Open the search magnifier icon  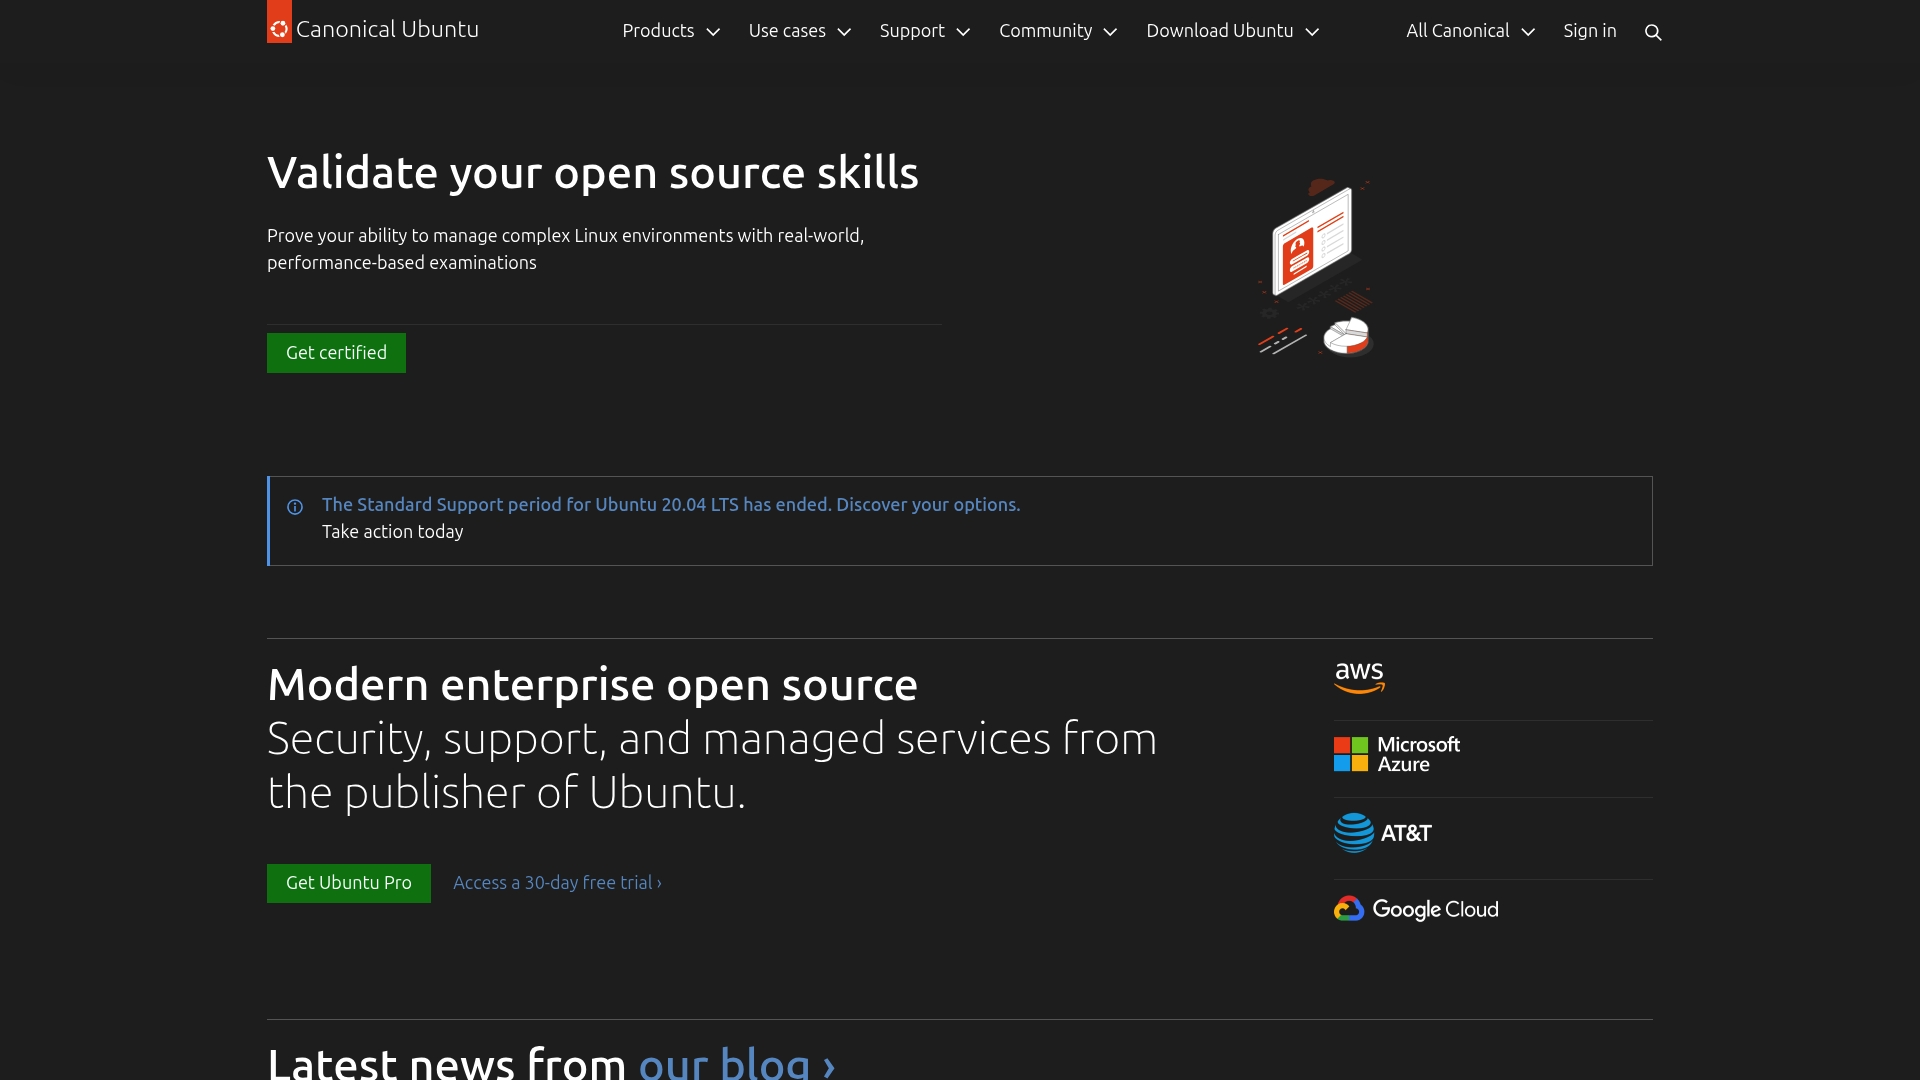pyautogui.click(x=1653, y=32)
